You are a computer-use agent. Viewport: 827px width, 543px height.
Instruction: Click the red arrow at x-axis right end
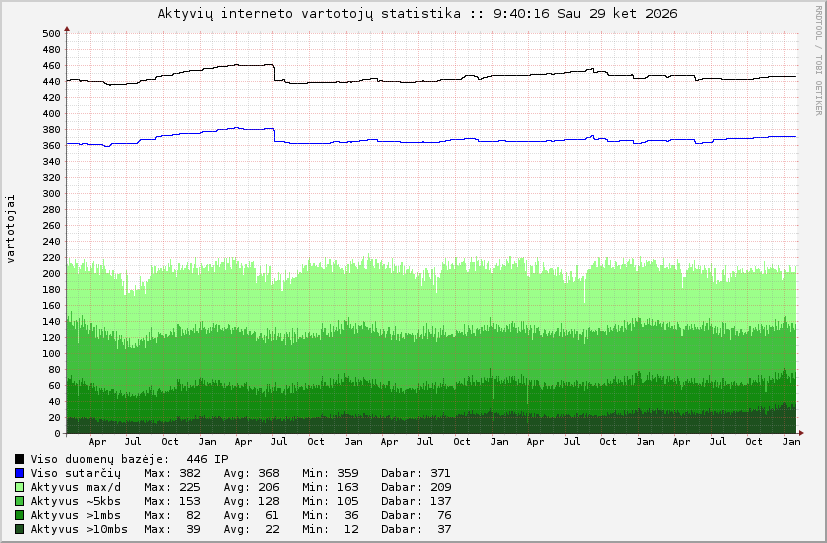pos(802,433)
